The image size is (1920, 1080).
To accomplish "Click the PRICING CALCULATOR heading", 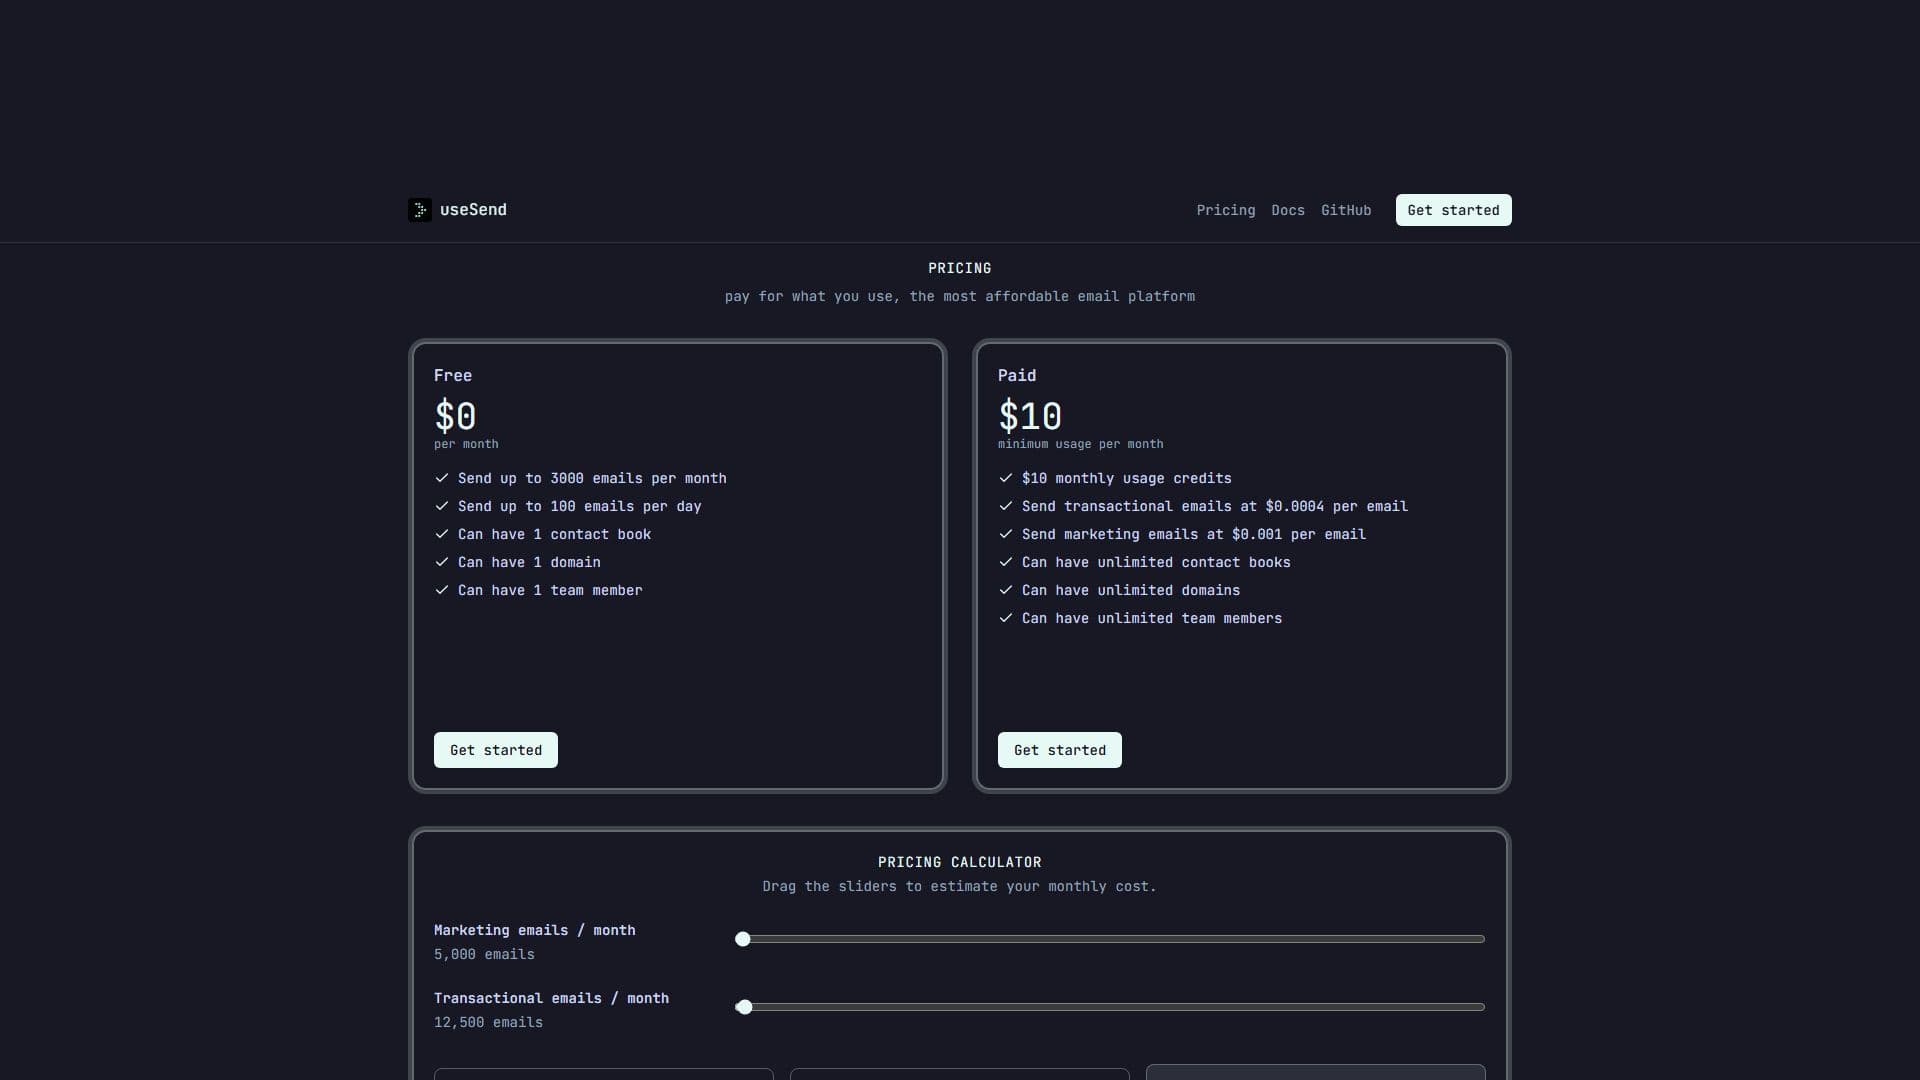I will (960, 862).
